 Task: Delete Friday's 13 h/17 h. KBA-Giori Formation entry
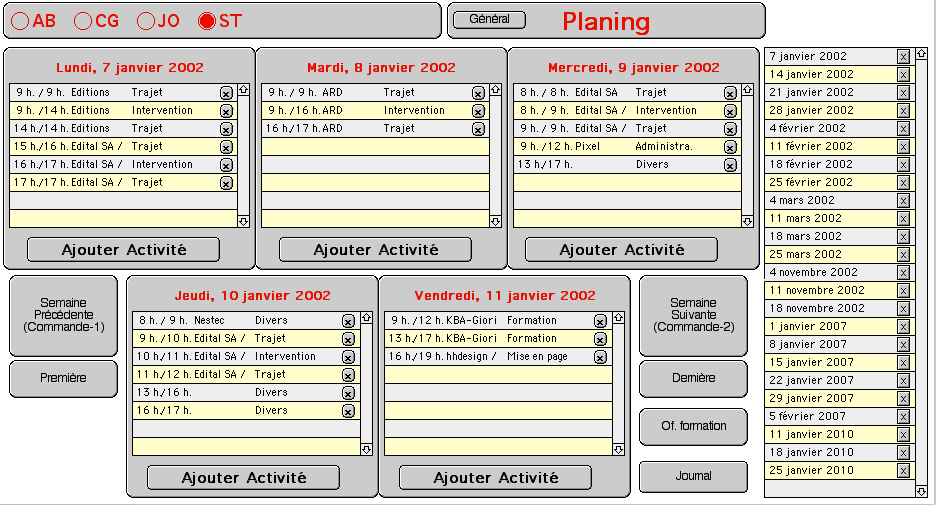601,339
